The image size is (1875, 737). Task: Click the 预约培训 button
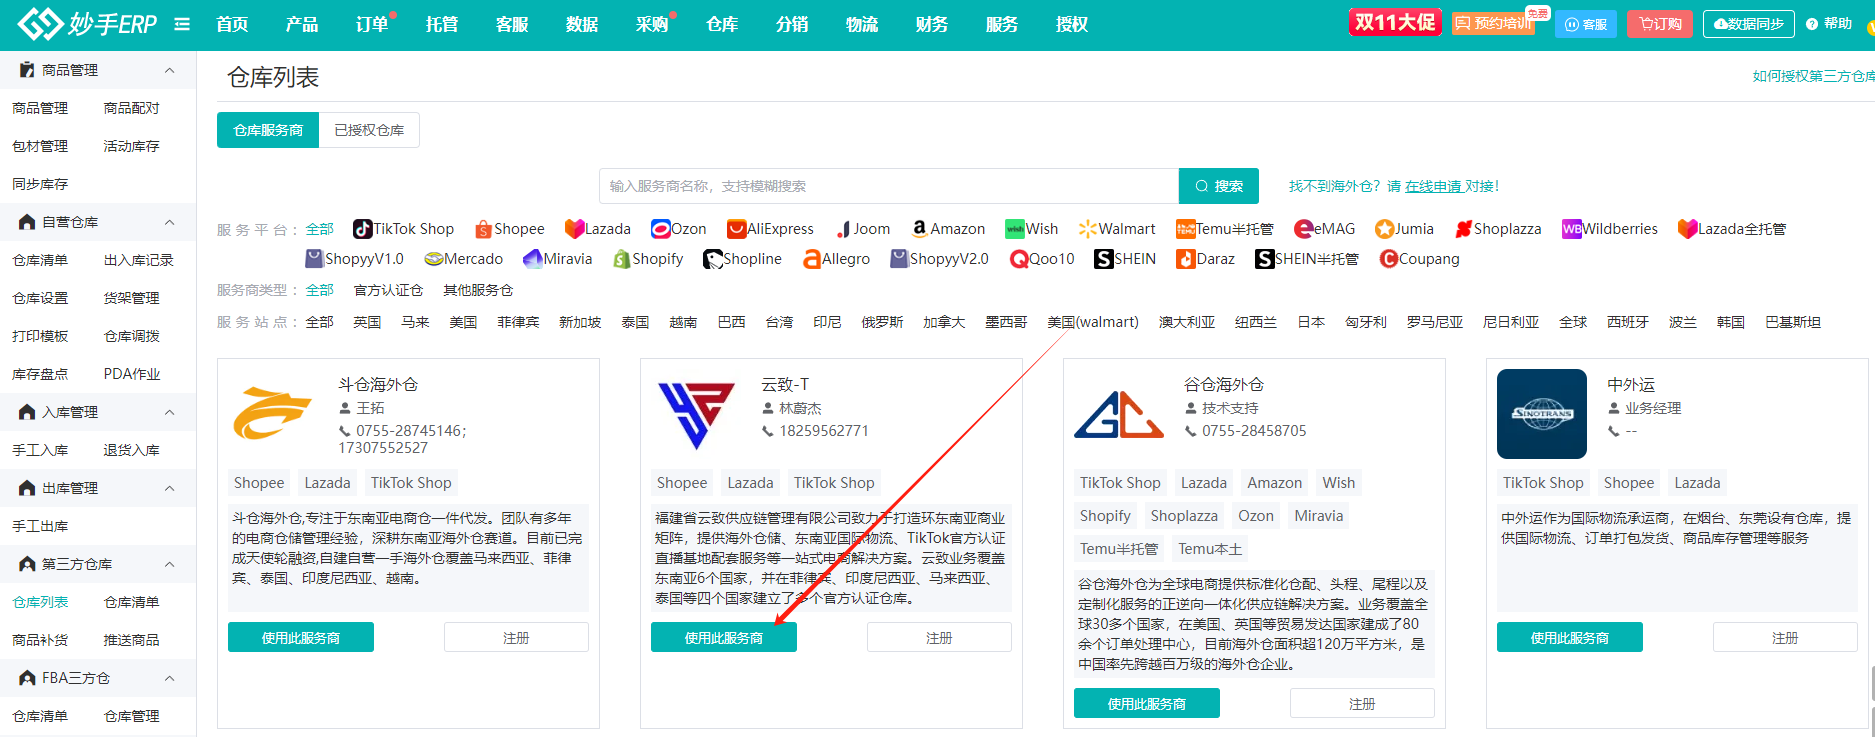[1493, 23]
